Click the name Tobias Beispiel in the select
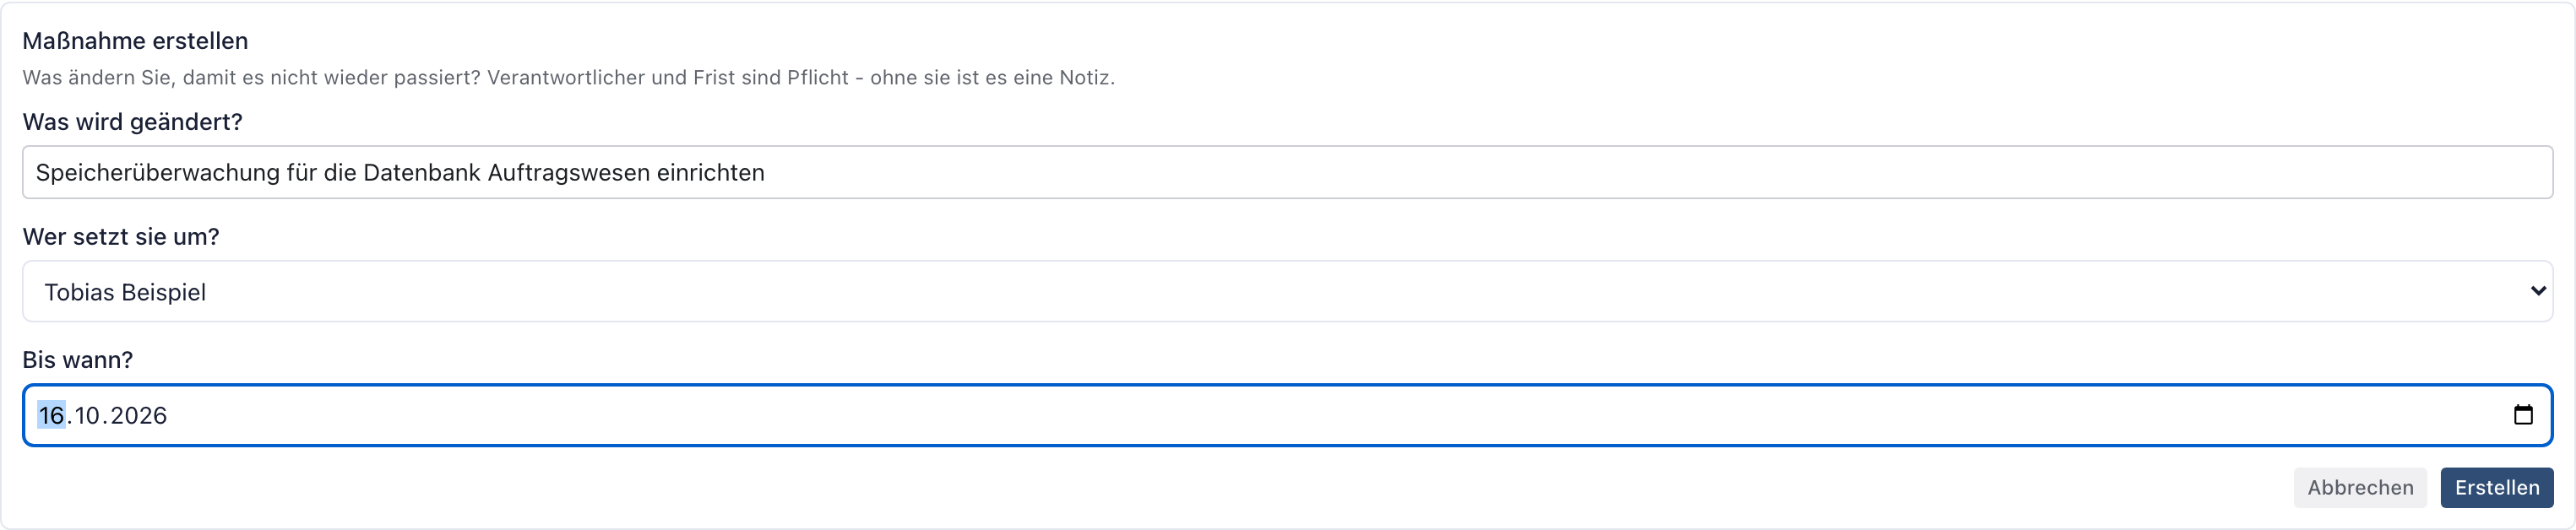 click(125, 292)
